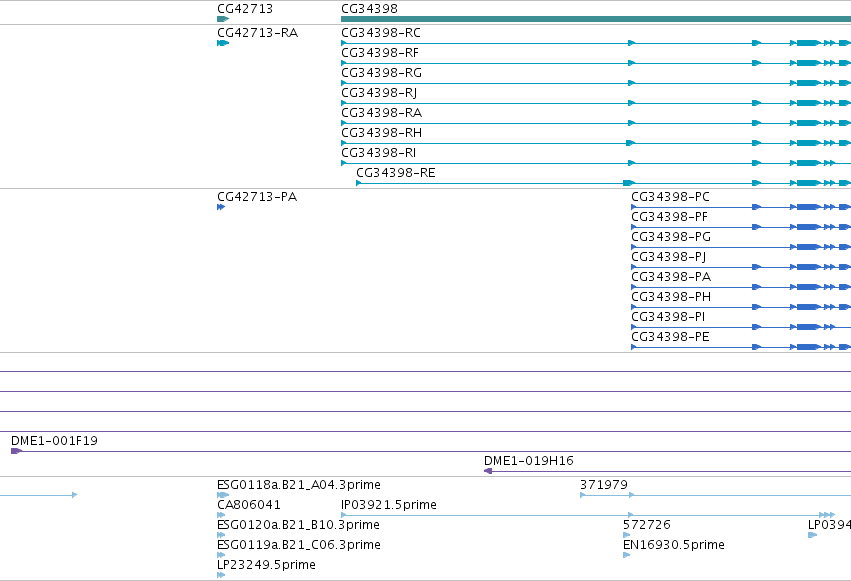This screenshot has width=851, height=581.
Task: Select feature 371979 label
Action: 604,485
